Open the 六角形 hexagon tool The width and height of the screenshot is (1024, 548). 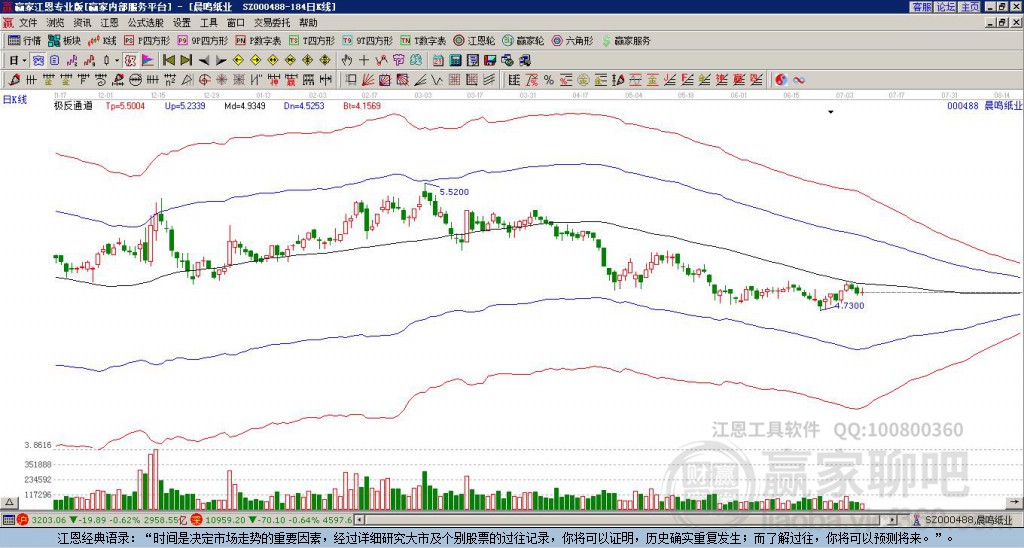[573, 40]
